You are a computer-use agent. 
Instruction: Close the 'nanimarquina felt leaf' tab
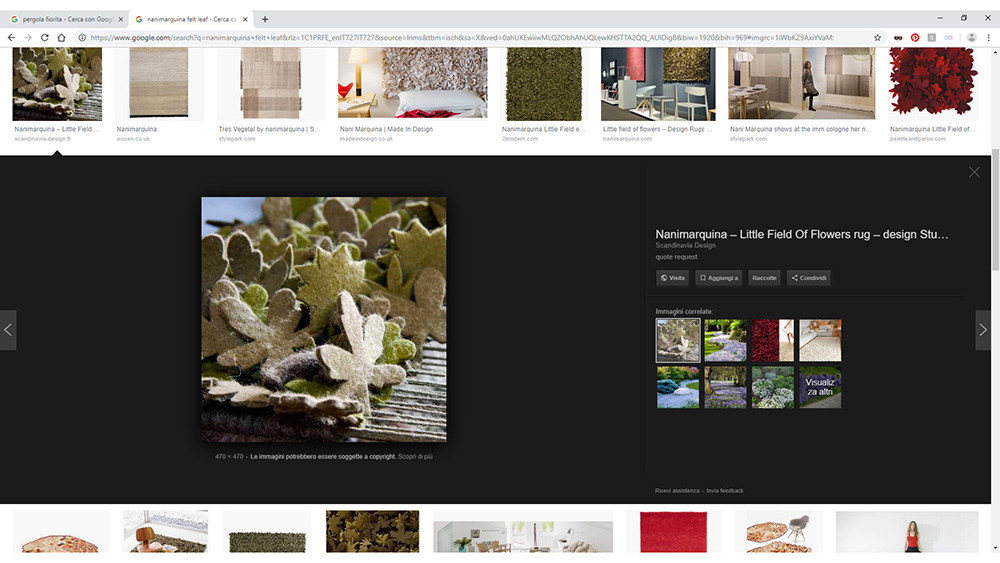245,19
